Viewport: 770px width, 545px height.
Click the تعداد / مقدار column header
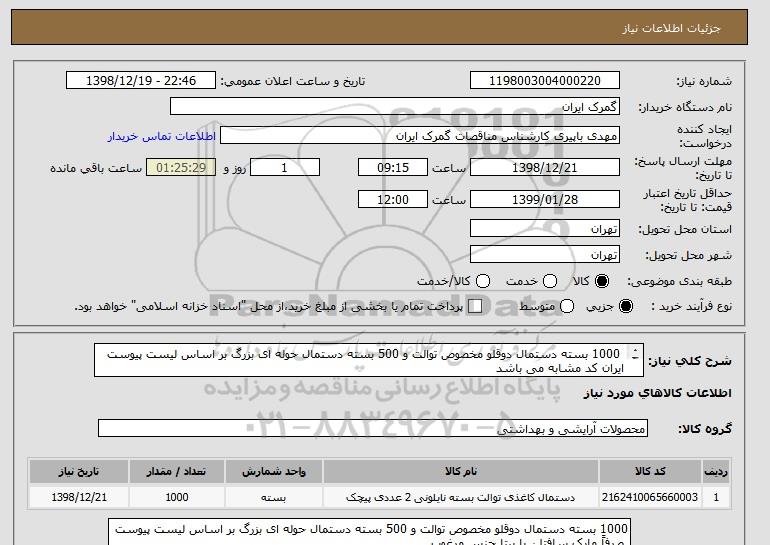click(177, 471)
